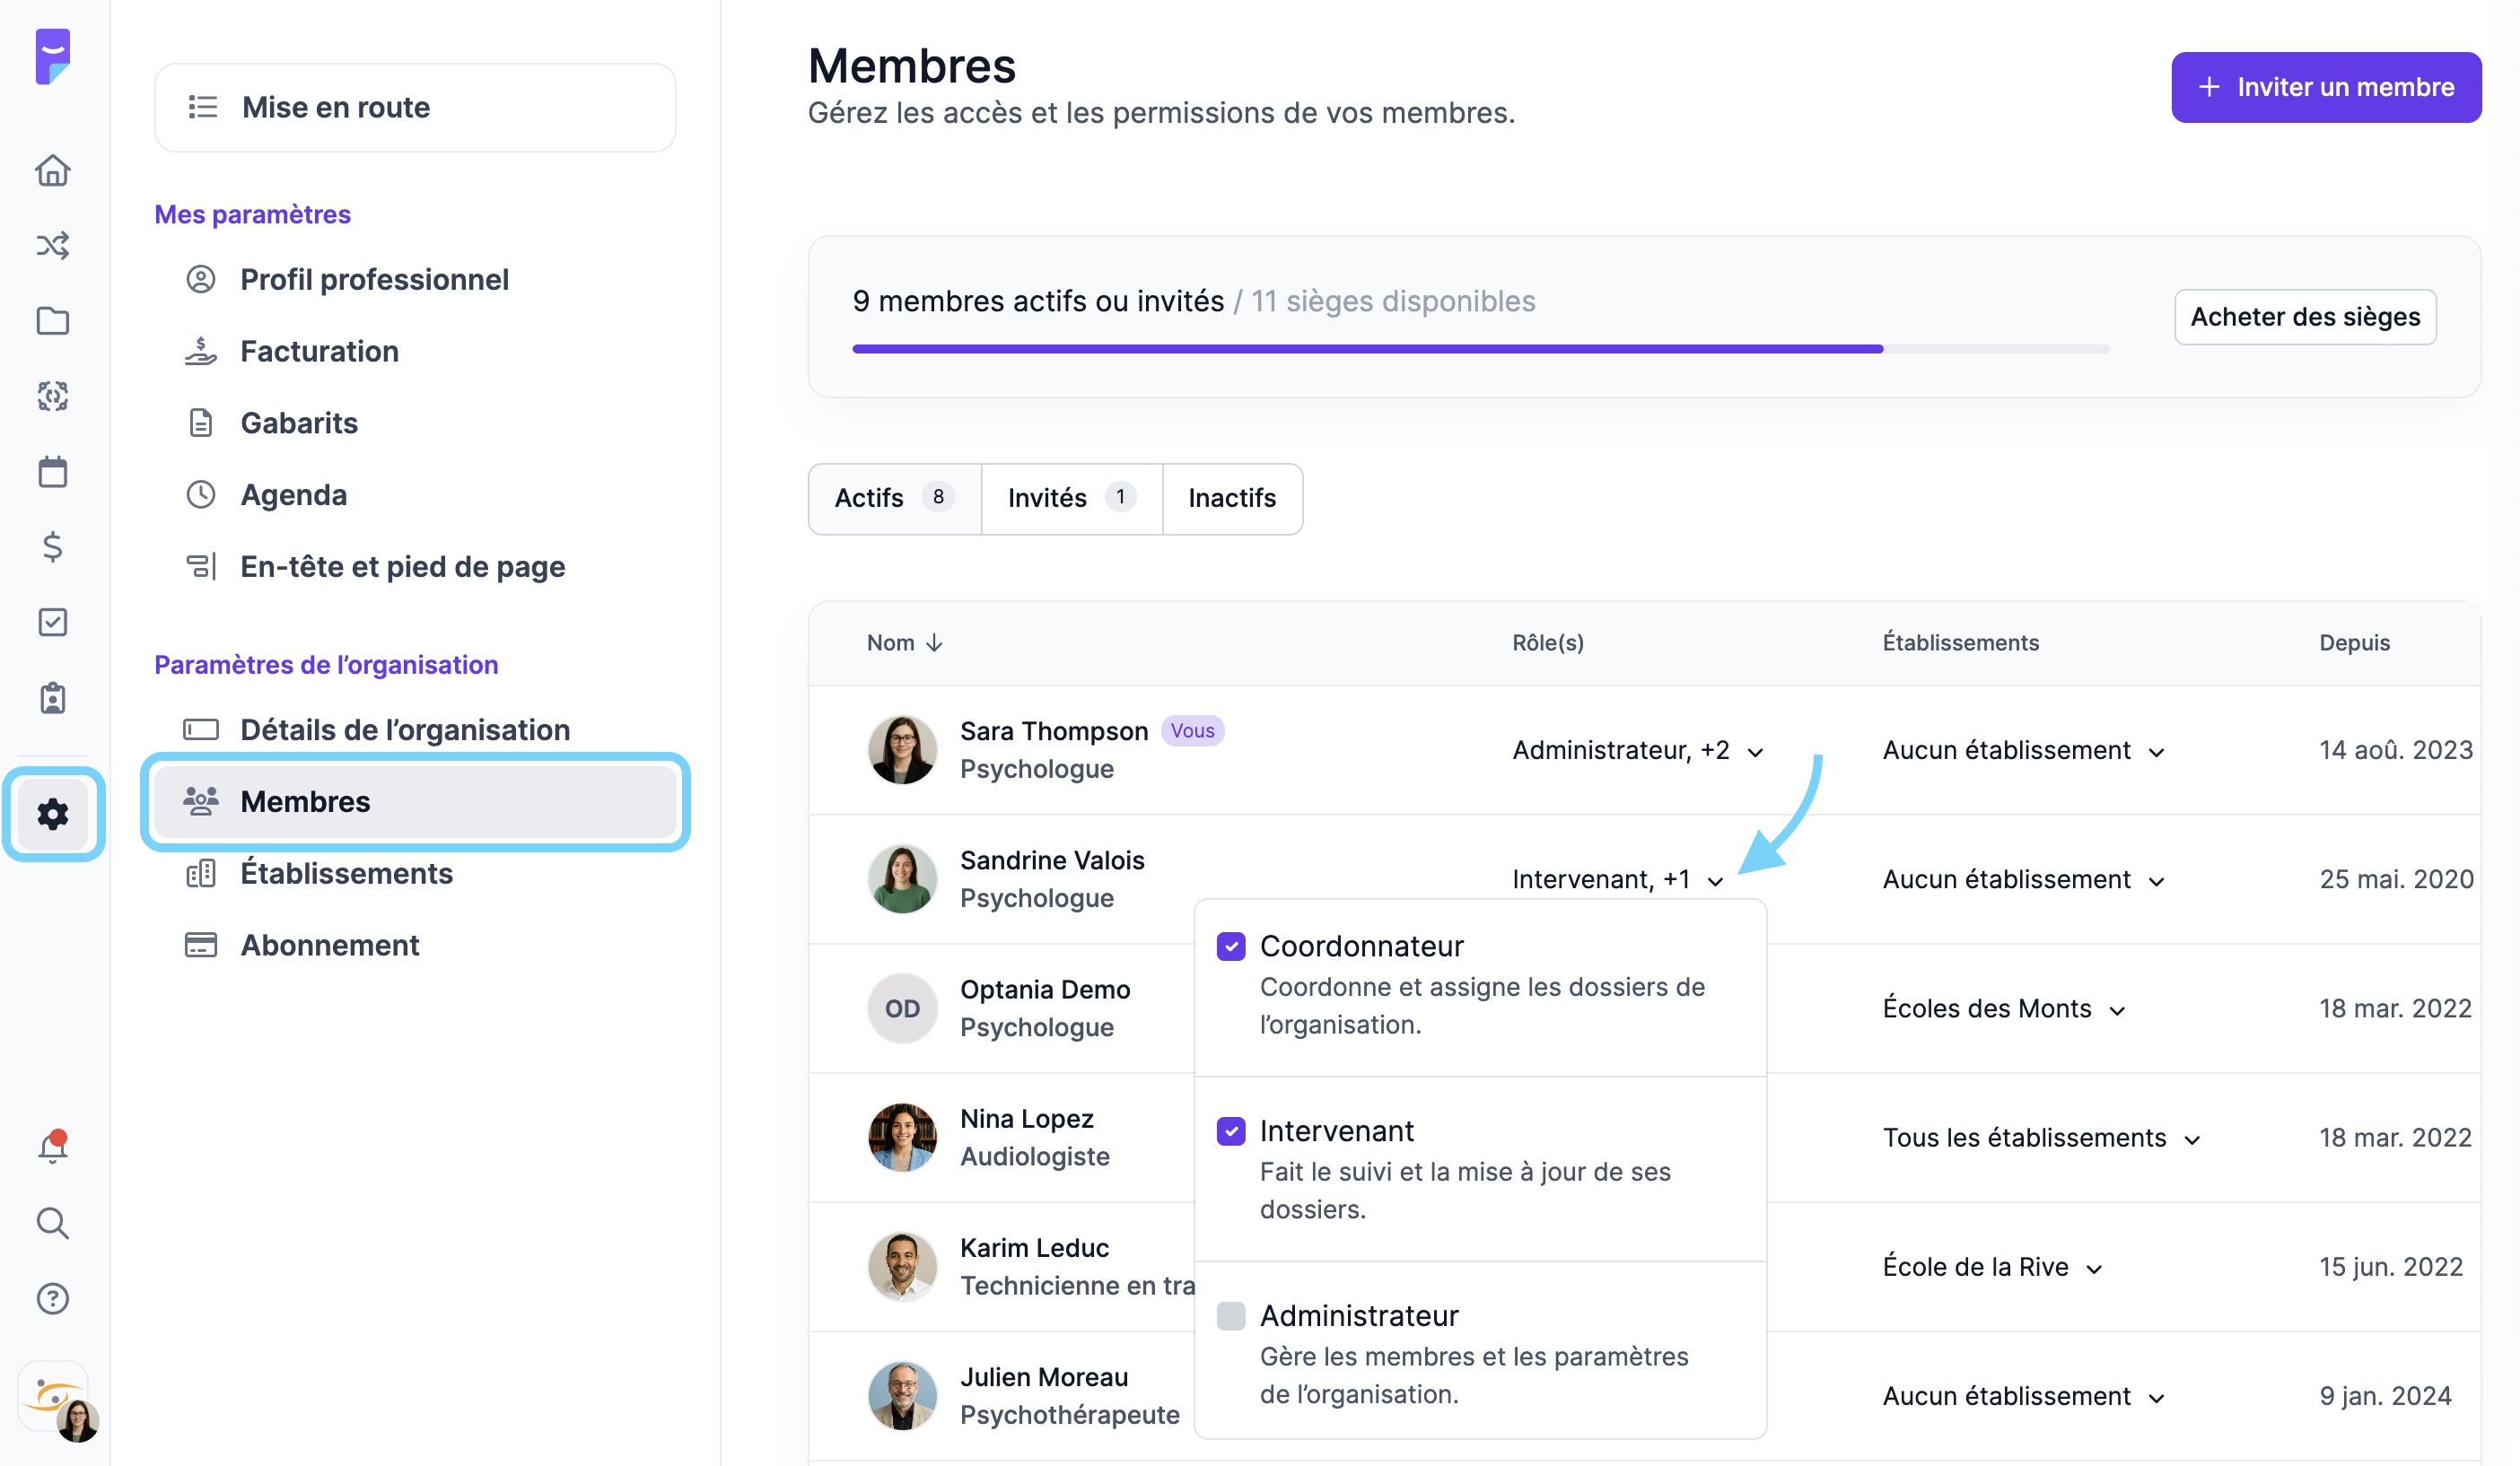Switch to the Inactifs tab
The image size is (2520, 1466).
point(1232,498)
